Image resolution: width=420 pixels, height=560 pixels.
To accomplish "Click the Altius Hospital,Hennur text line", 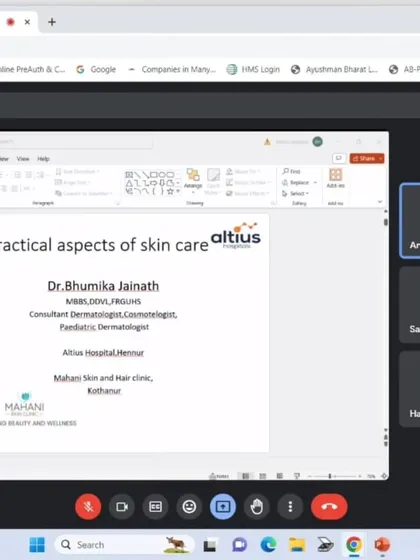I will (103, 353).
